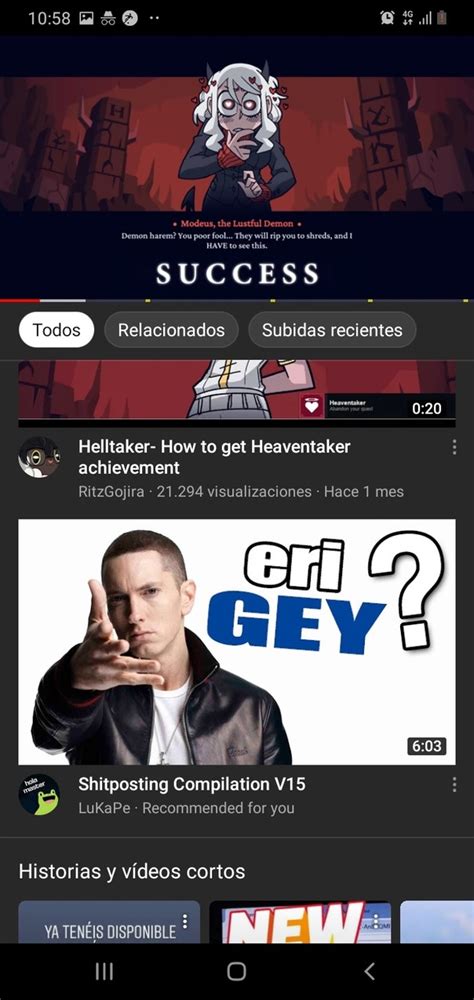
Task: Select the Todos filter chip
Action: click(57, 330)
